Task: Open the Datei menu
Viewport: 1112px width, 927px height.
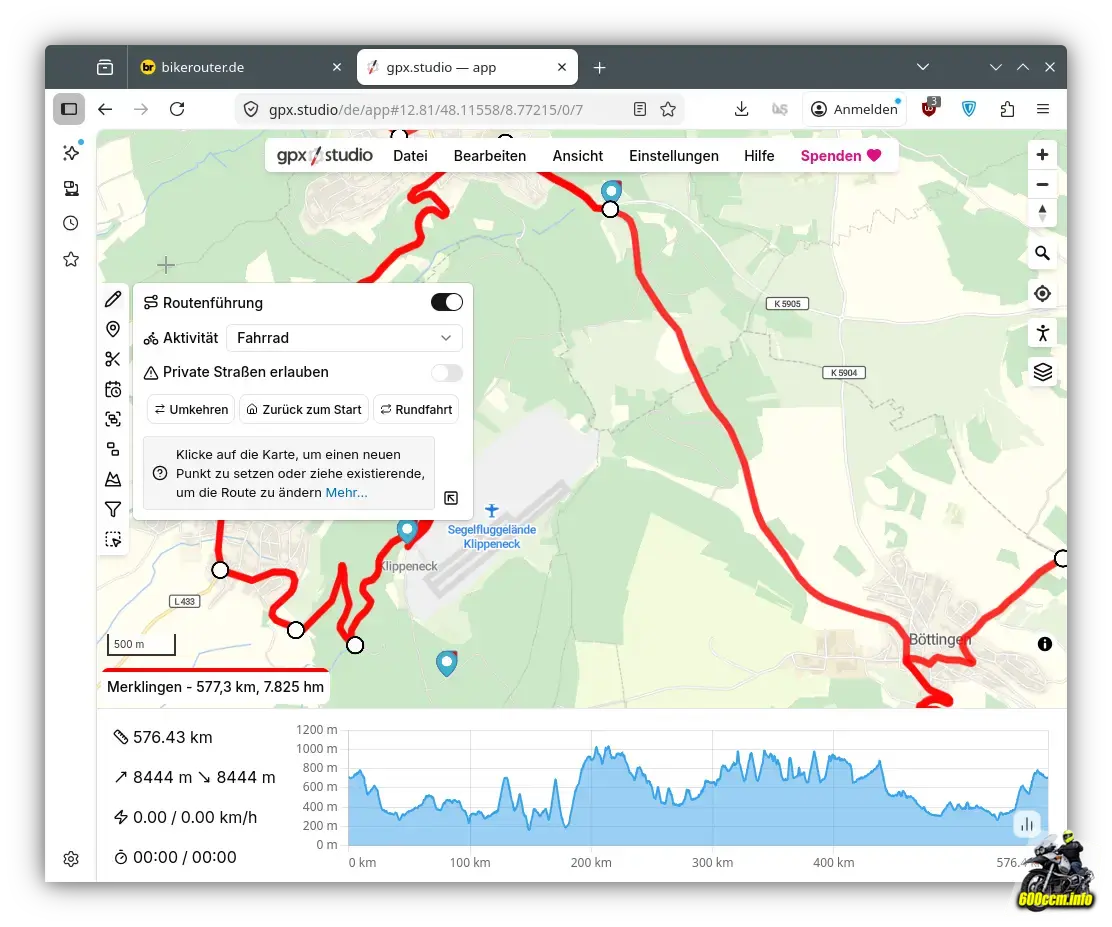Action: (410, 156)
